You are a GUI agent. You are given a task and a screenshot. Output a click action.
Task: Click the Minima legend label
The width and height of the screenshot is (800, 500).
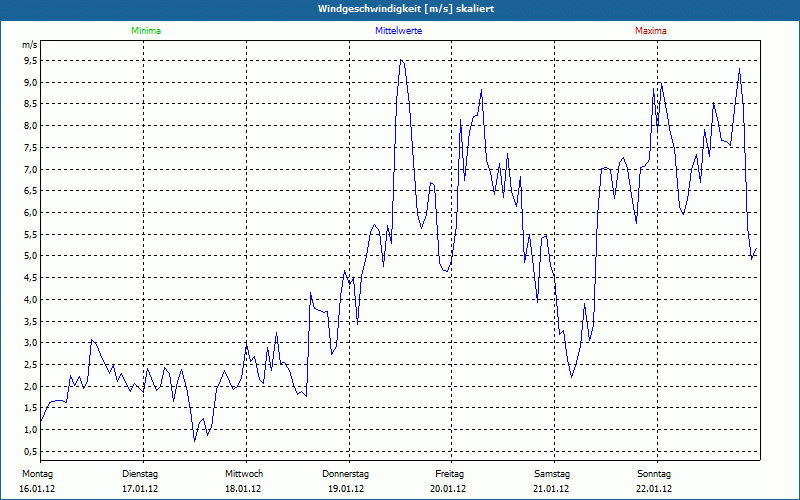[x=146, y=31]
